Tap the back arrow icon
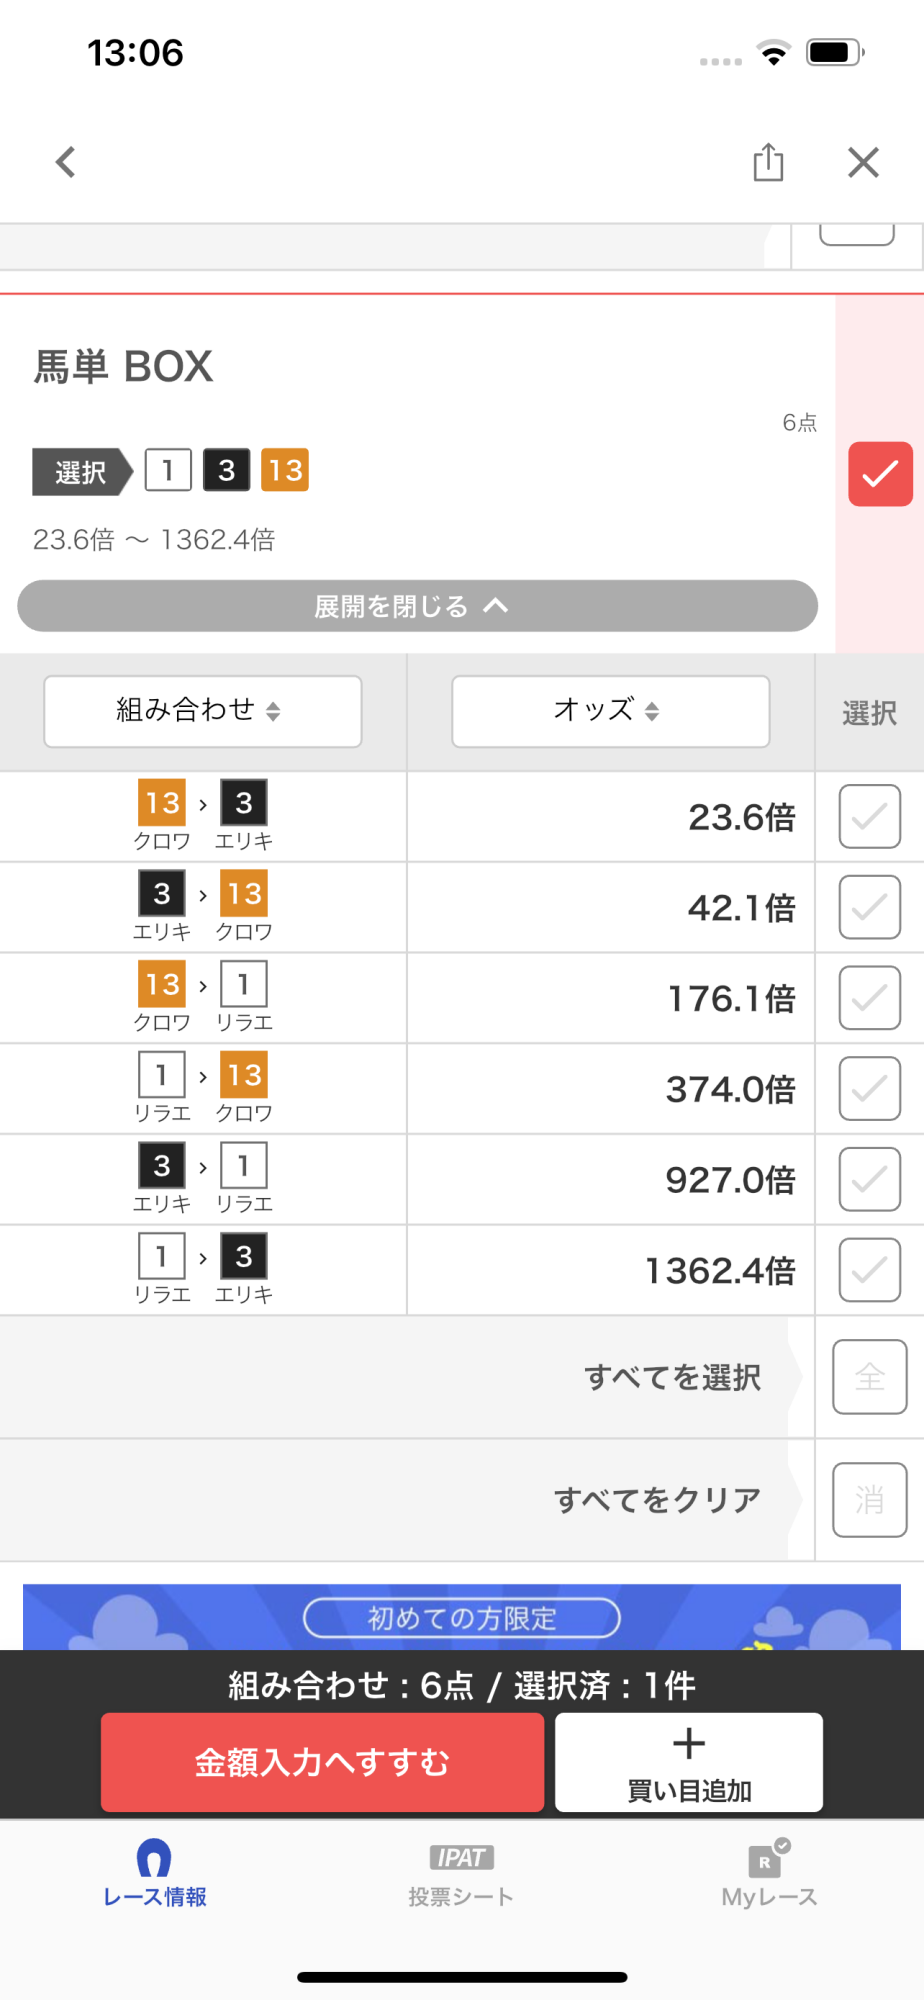 tap(66, 162)
